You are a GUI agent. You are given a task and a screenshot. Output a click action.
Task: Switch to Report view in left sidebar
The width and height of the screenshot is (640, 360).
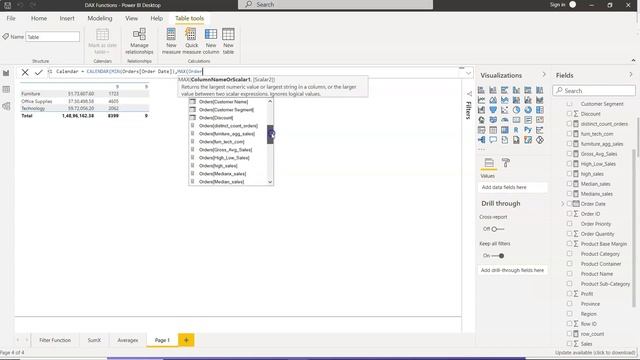point(6,73)
